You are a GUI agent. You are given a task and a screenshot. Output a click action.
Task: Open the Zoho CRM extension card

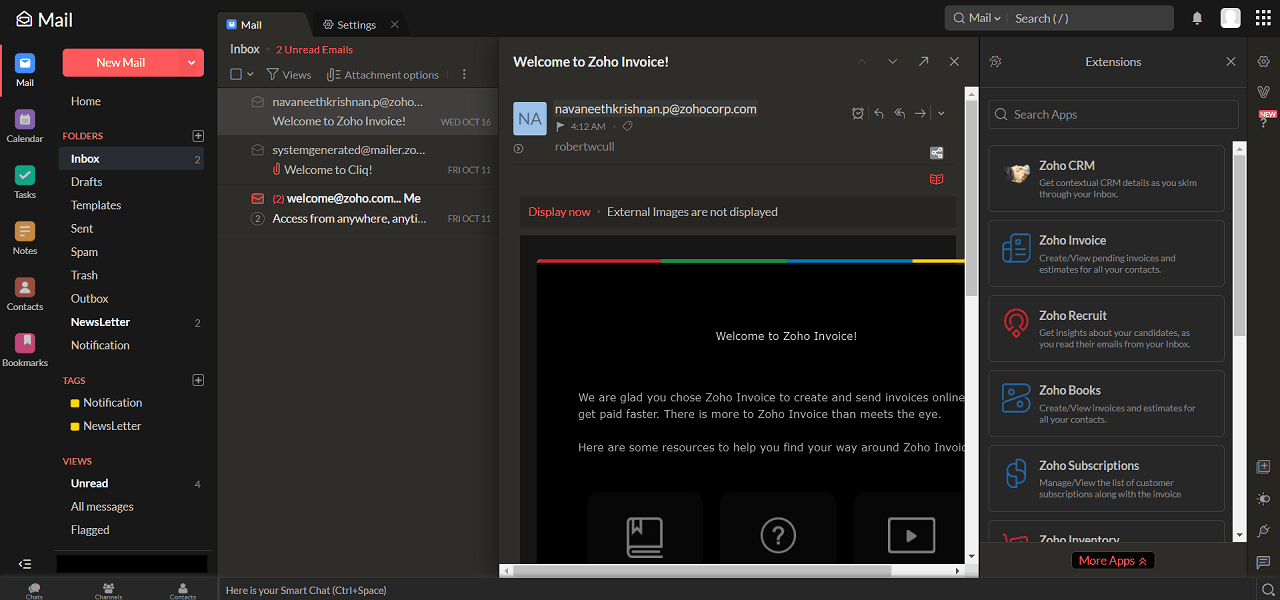click(1107, 178)
